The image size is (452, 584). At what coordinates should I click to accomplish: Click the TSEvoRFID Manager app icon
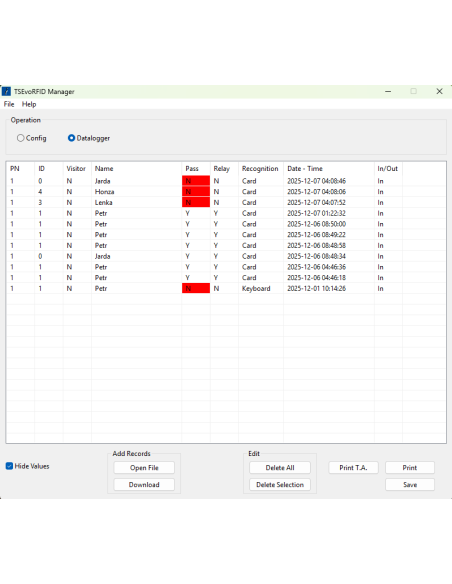tap(6, 91)
